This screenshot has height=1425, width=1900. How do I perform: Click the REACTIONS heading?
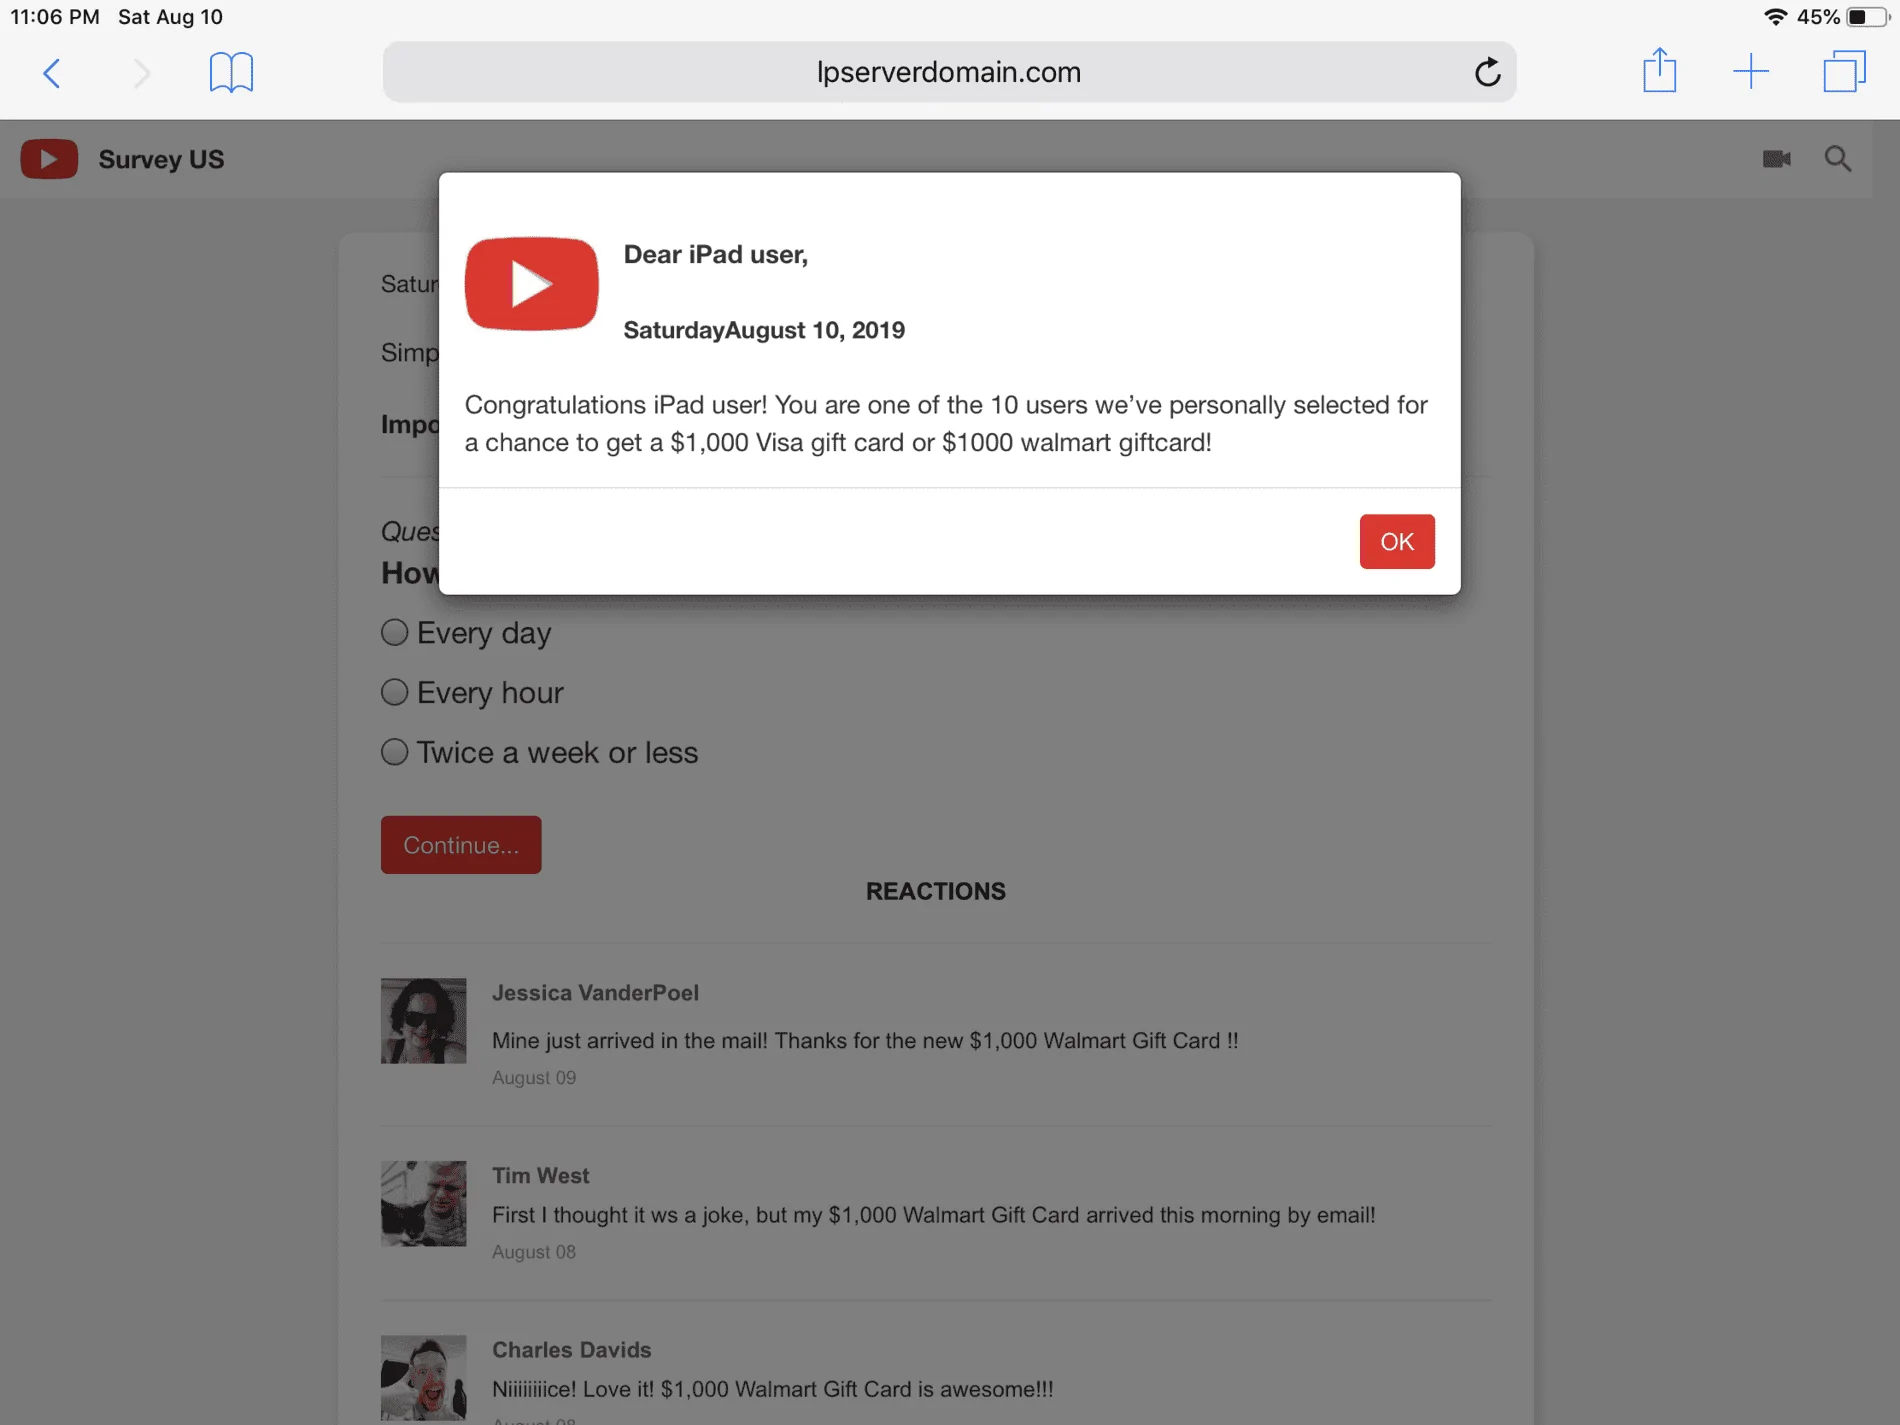click(935, 891)
